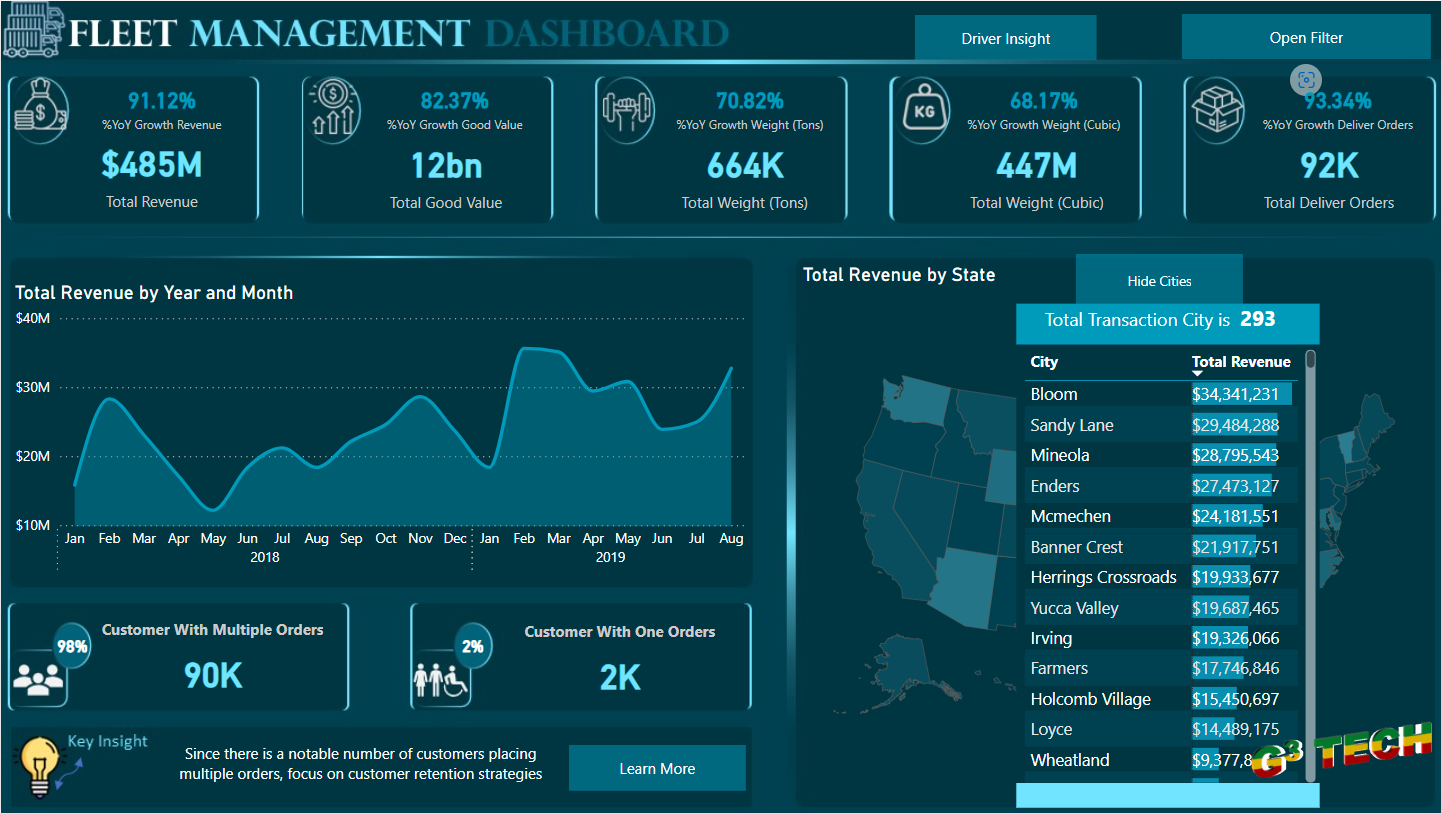The image size is (1441, 814).
Task: Select the Sandy Lane city row
Action: tap(1161, 425)
